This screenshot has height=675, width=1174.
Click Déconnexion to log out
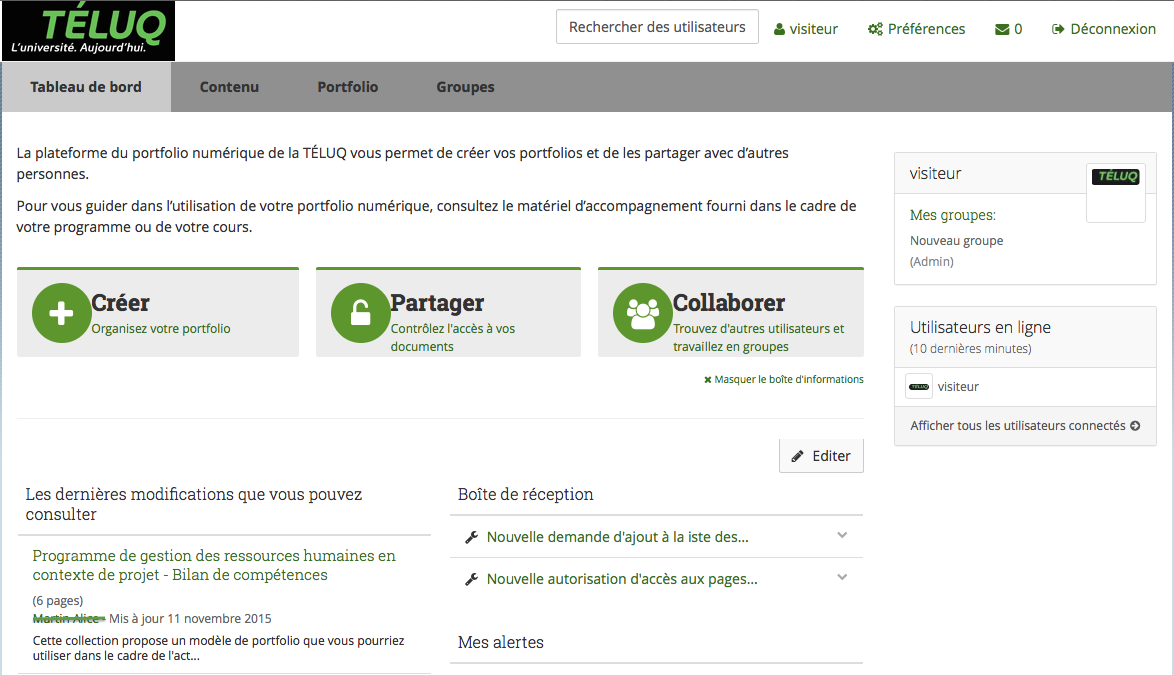(x=1104, y=29)
